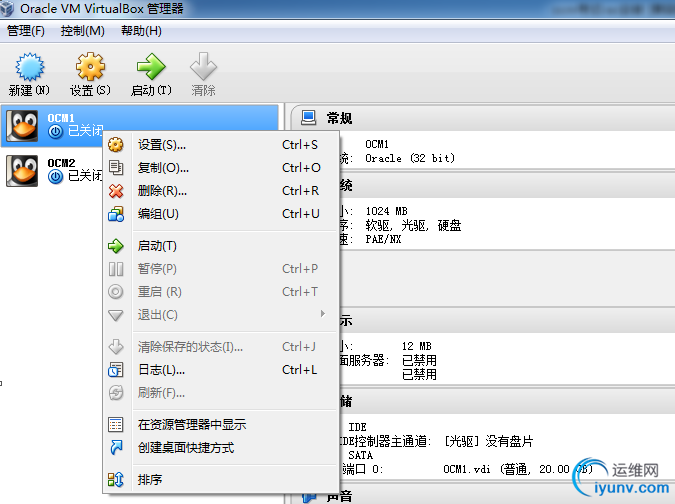
Task: Click the OCM1.vdi disk entry
Action: pos(518,469)
